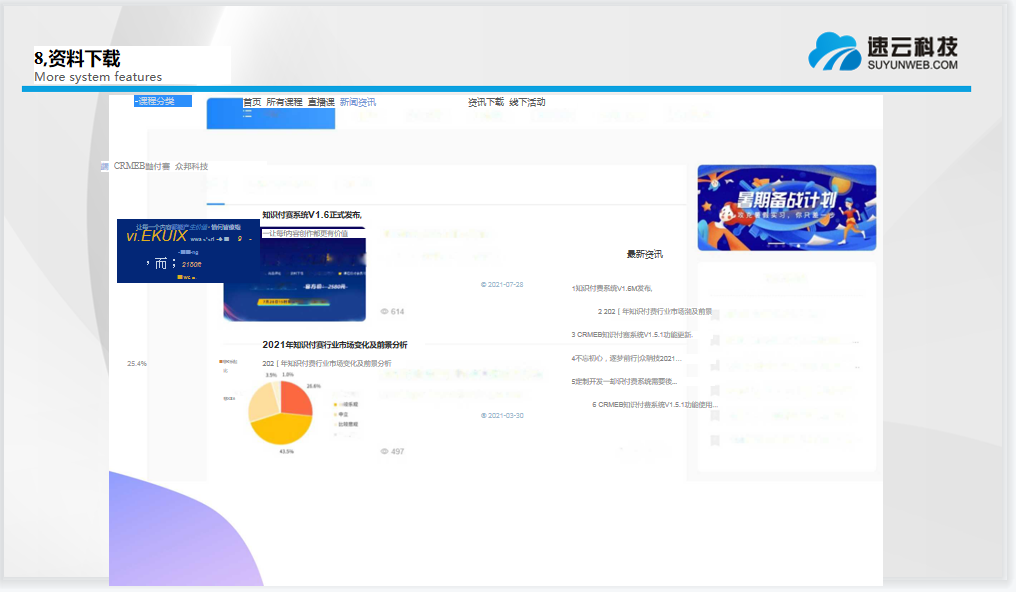Click the 暑期备战计划 banner image
The width and height of the screenshot is (1016, 592).
(786, 207)
